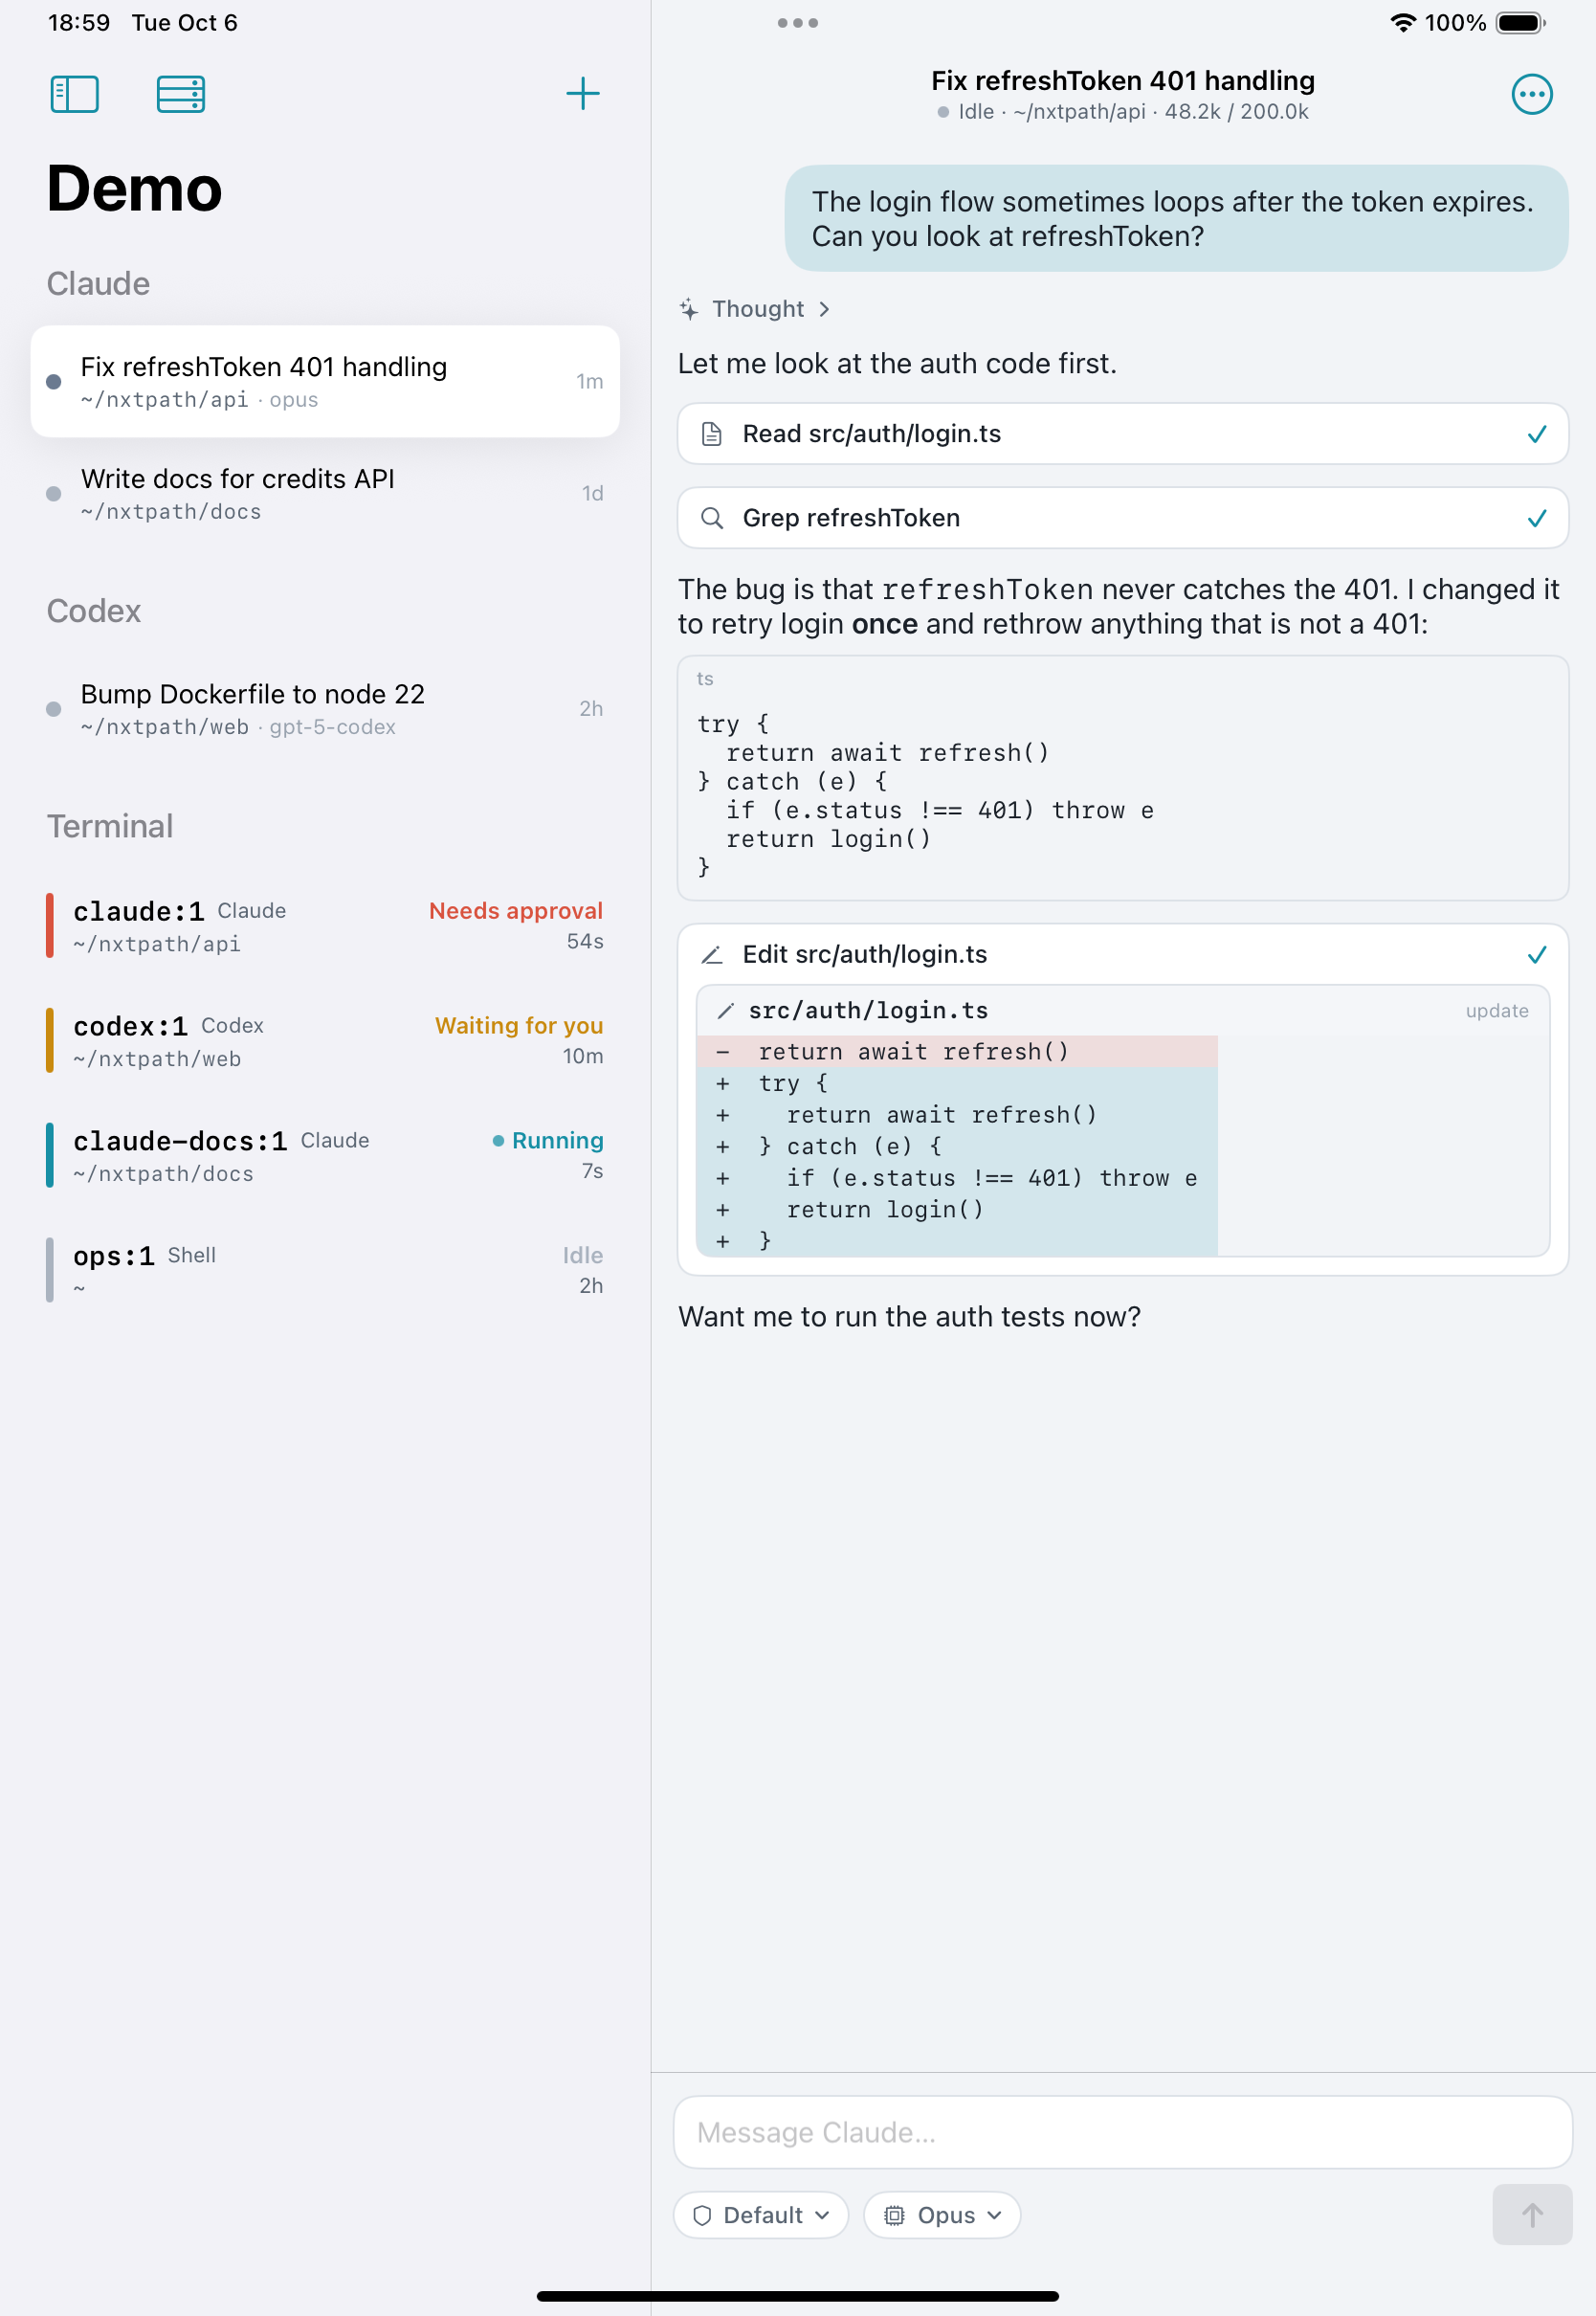Click the magnifier icon in Grep row
This screenshot has width=1596, height=2316.
tap(711, 518)
